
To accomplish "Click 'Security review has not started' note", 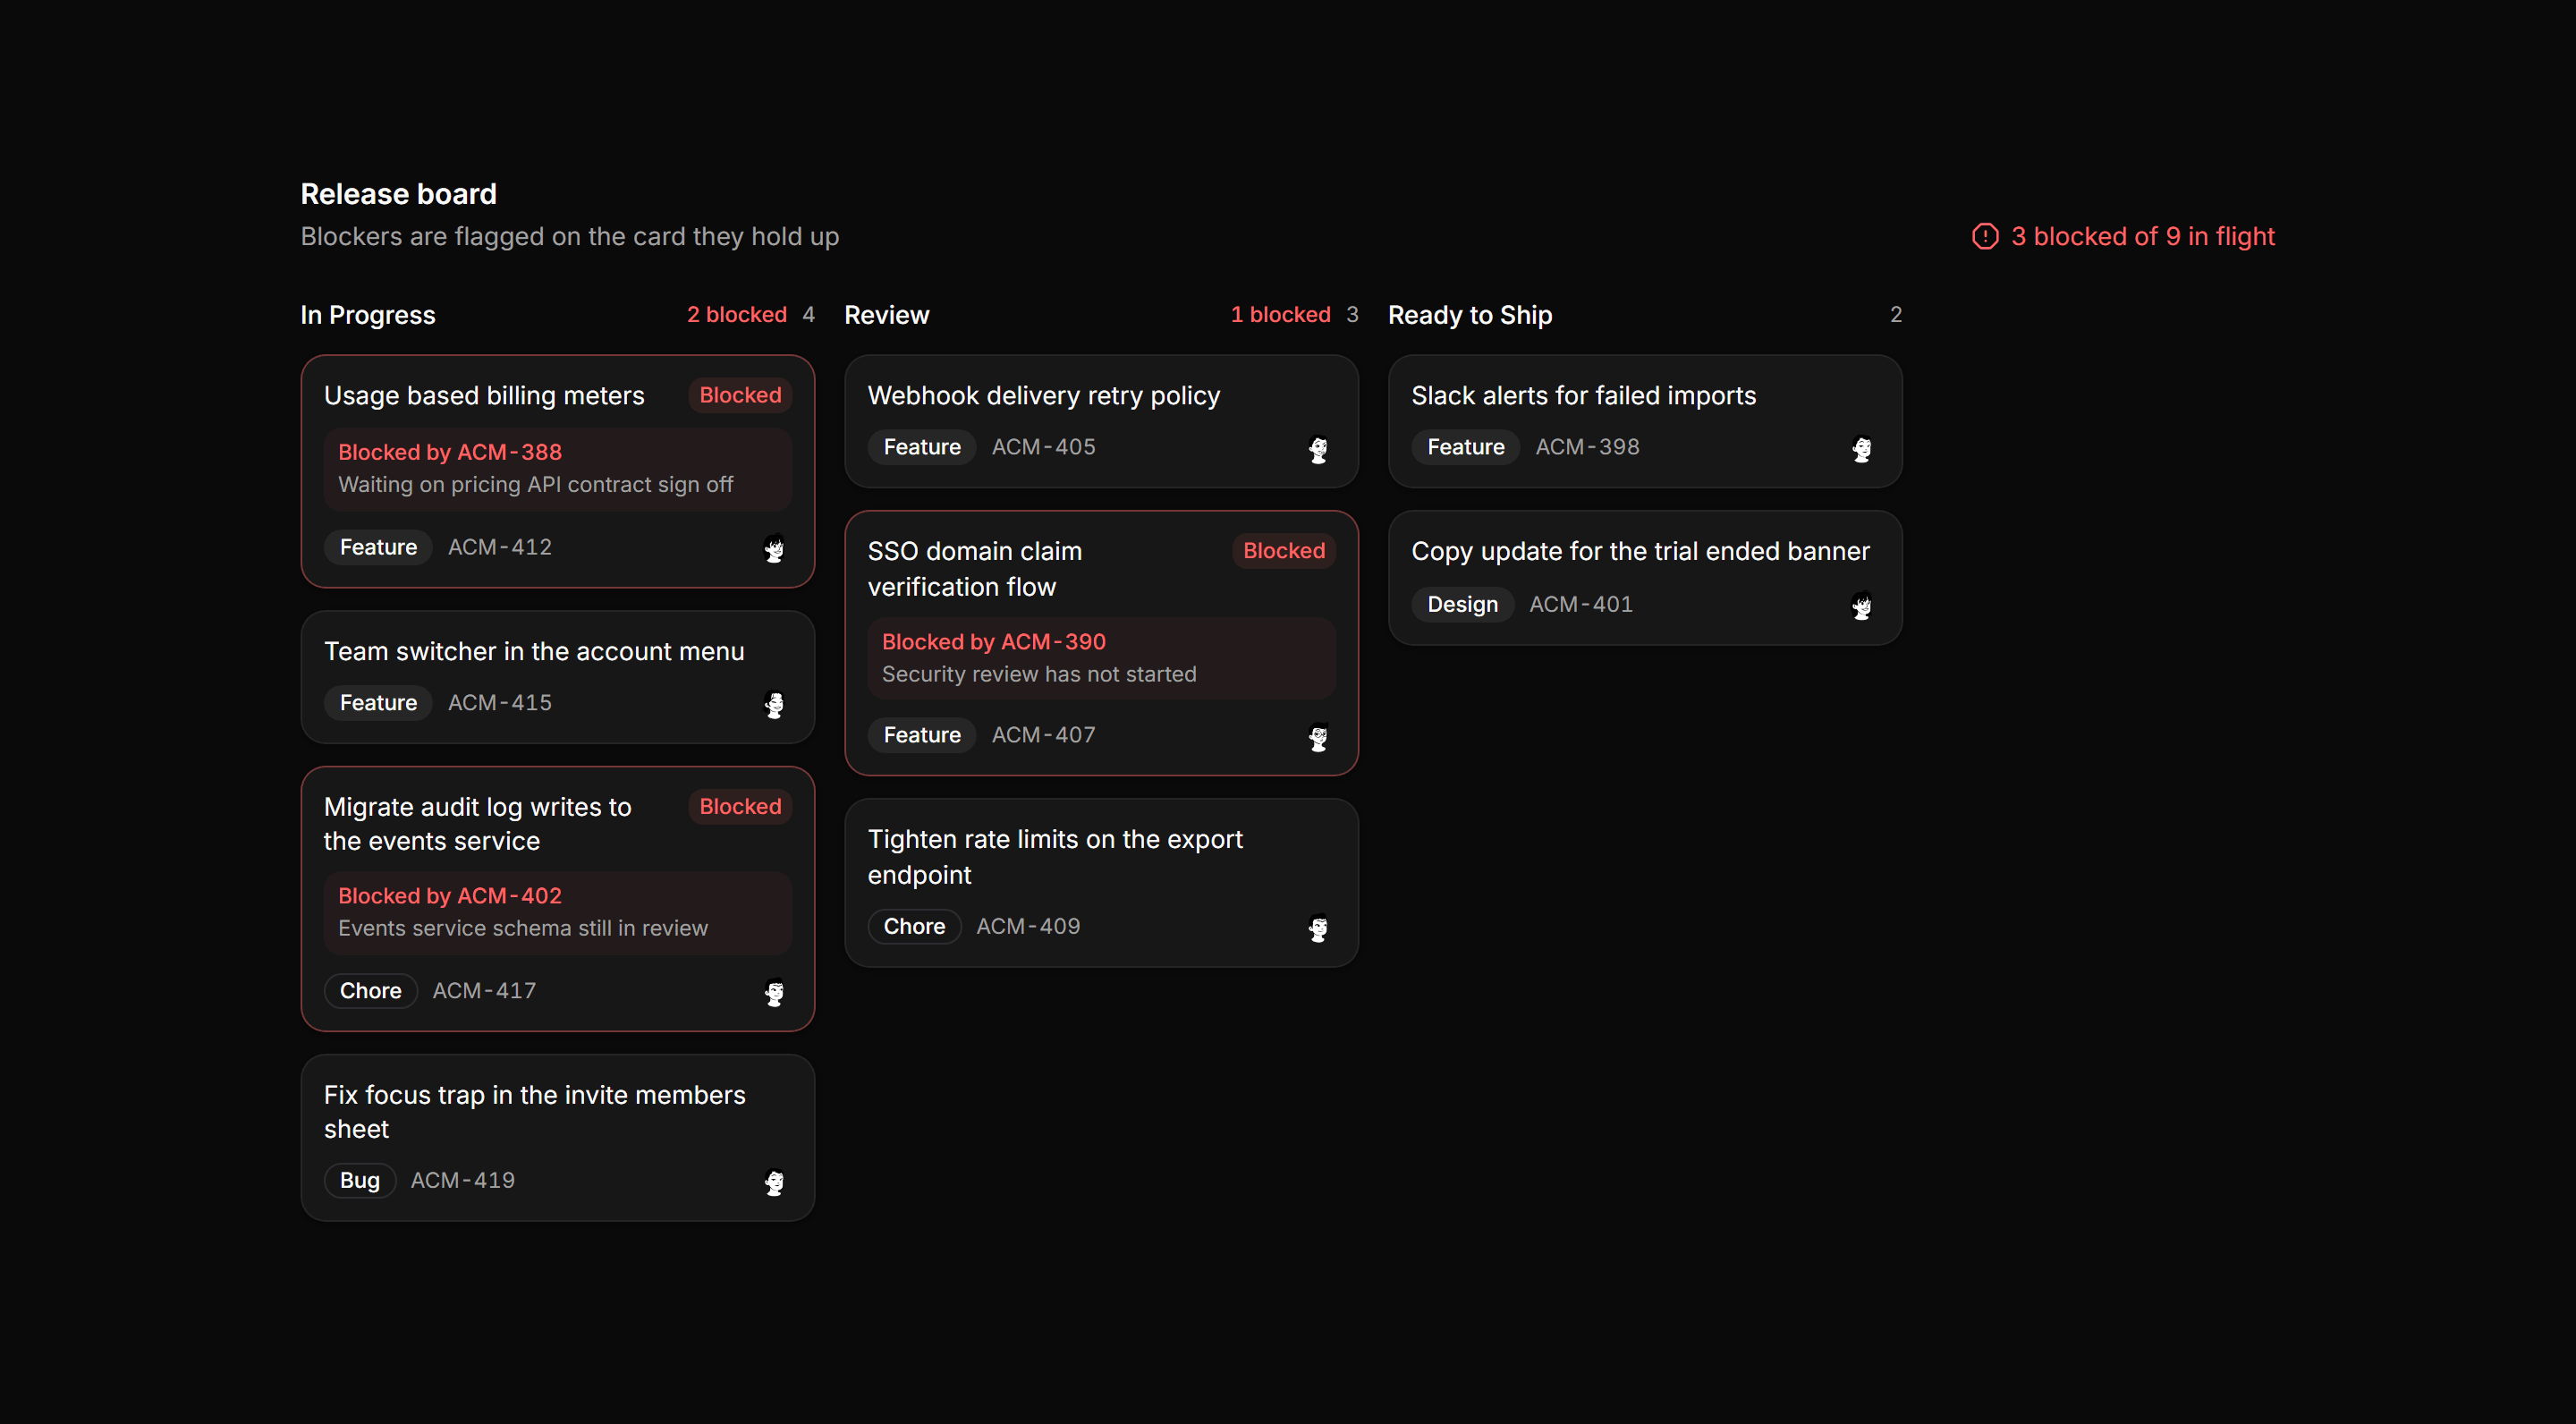I will pos(1039,675).
